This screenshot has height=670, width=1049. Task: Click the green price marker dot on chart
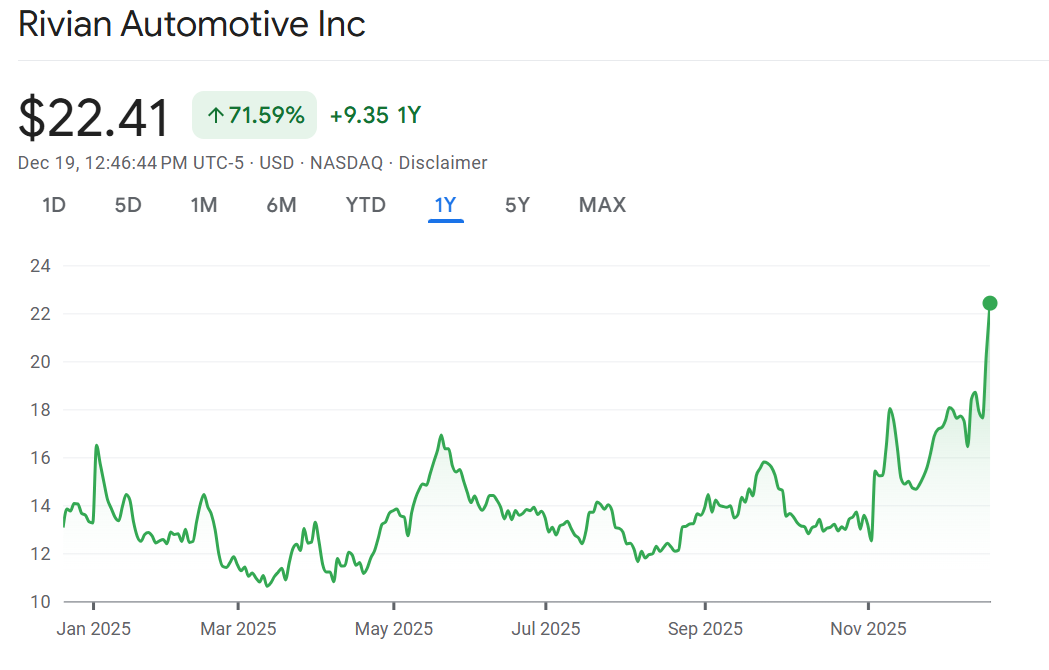point(989,302)
